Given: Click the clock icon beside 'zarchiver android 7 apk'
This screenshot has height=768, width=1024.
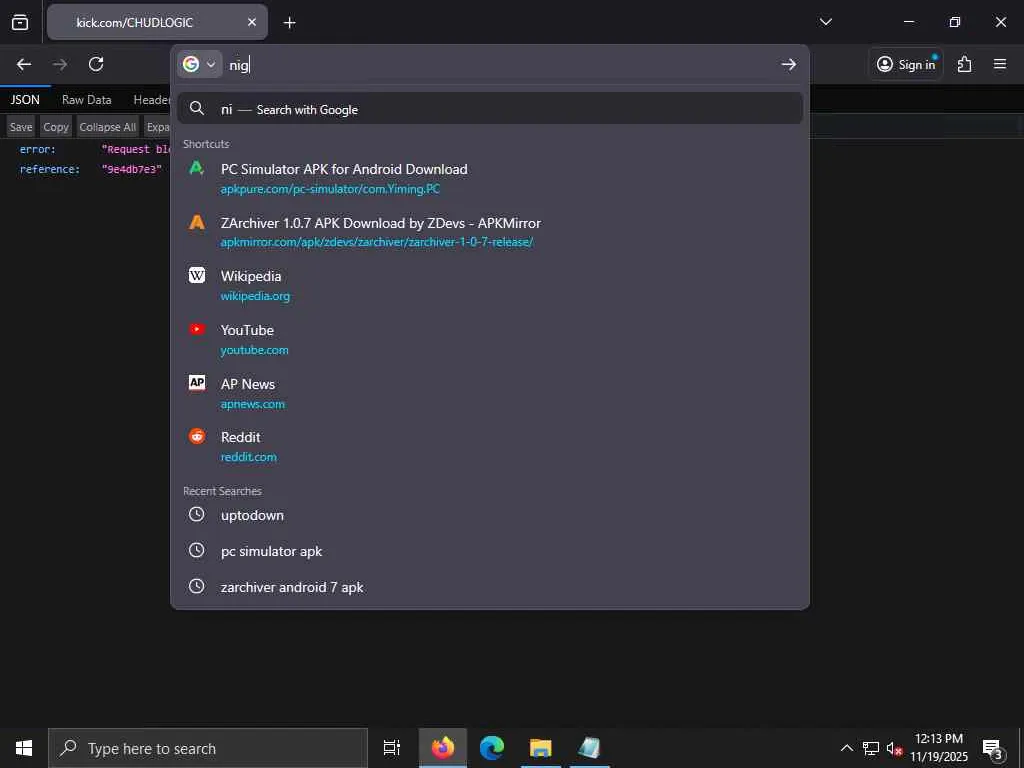Looking at the screenshot, I should click(197, 586).
